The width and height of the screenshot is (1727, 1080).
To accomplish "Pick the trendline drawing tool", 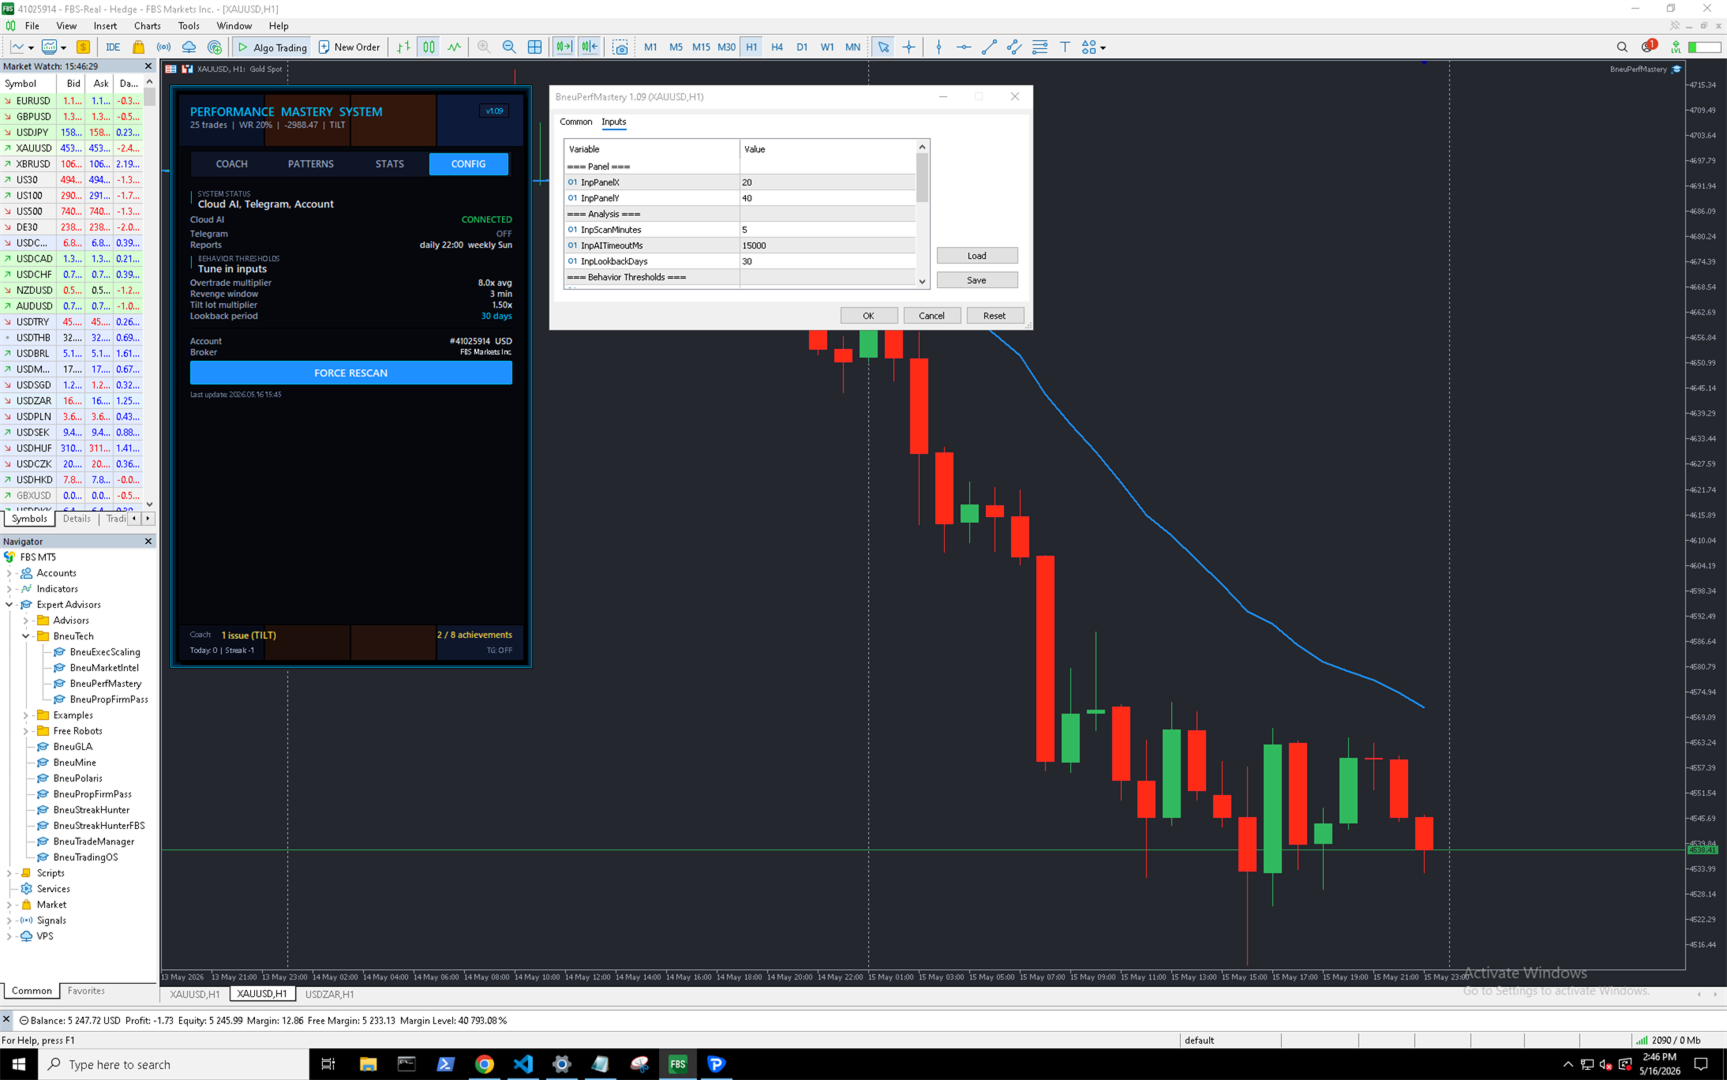I will 989,47.
